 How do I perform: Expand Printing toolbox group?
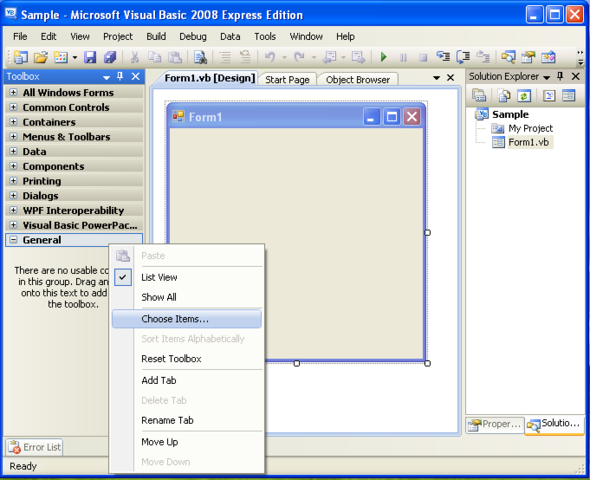[13, 181]
